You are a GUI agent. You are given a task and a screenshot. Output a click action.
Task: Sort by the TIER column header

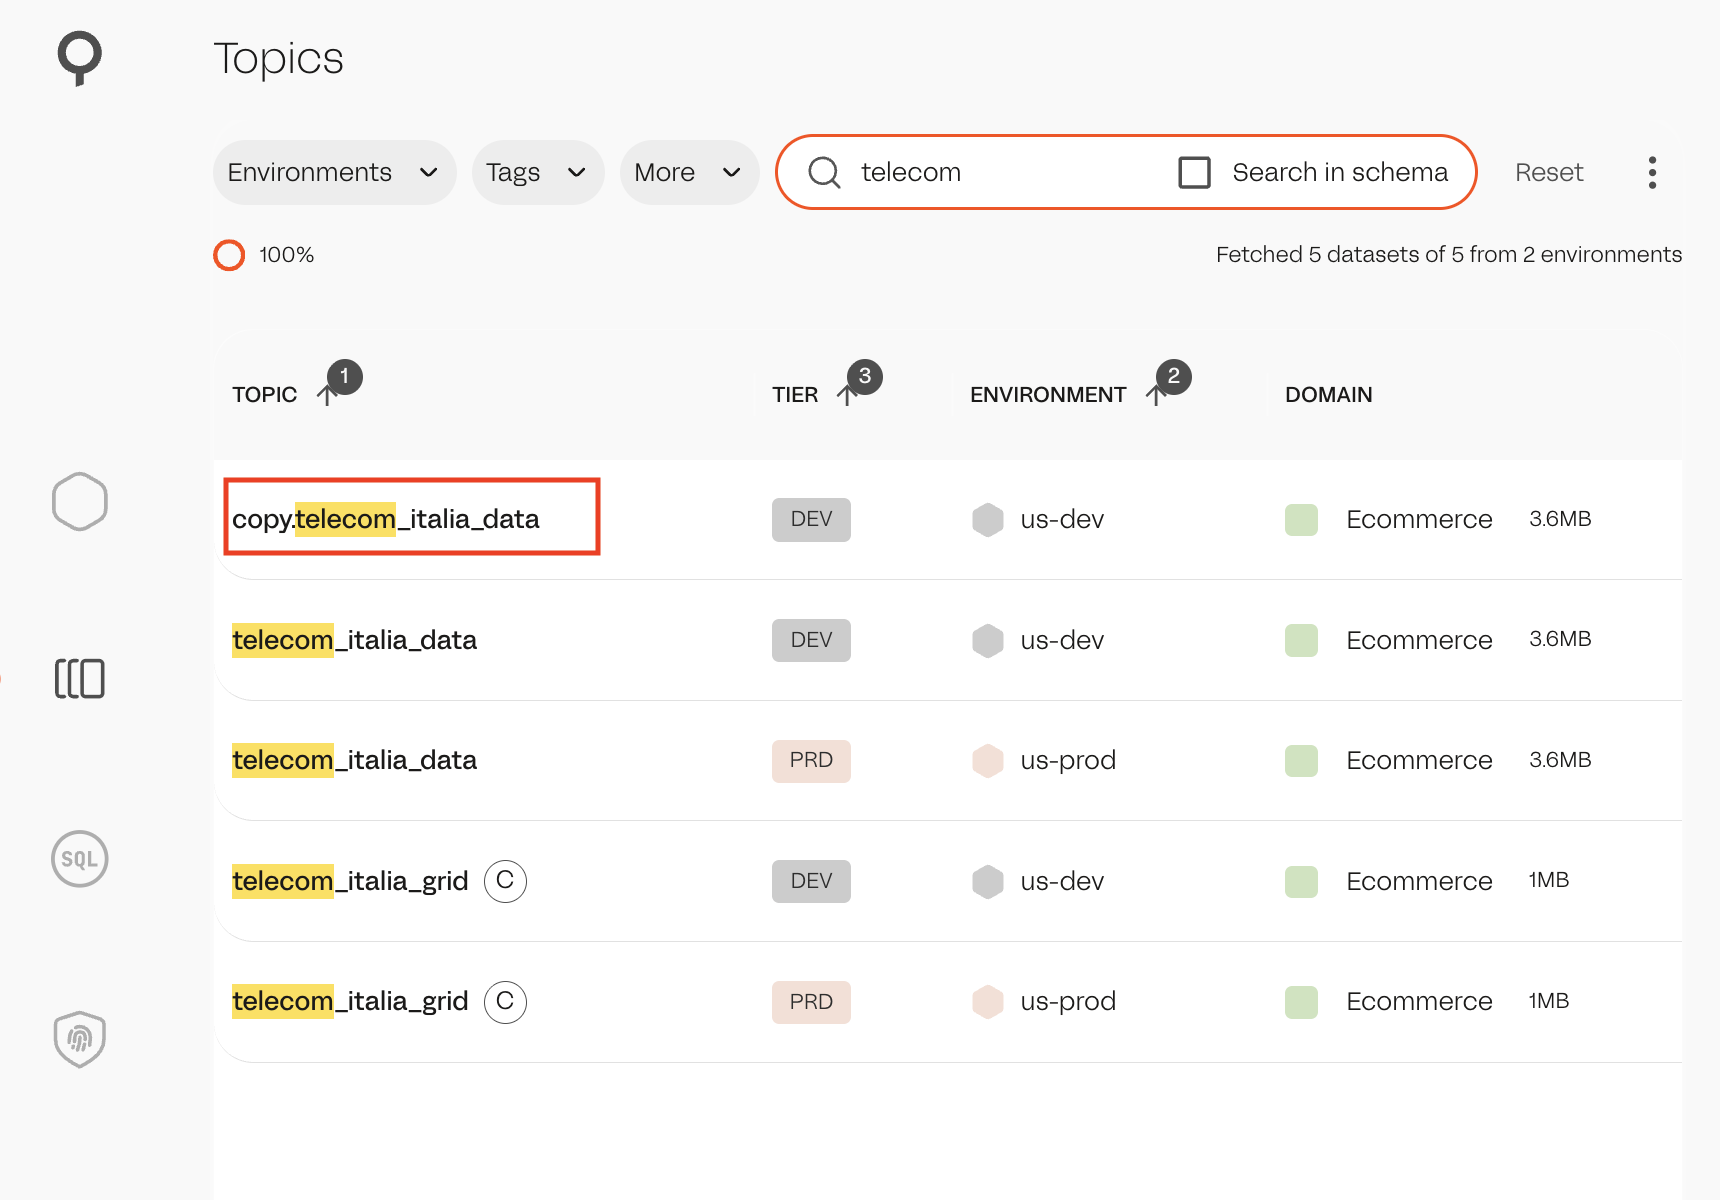point(795,395)
